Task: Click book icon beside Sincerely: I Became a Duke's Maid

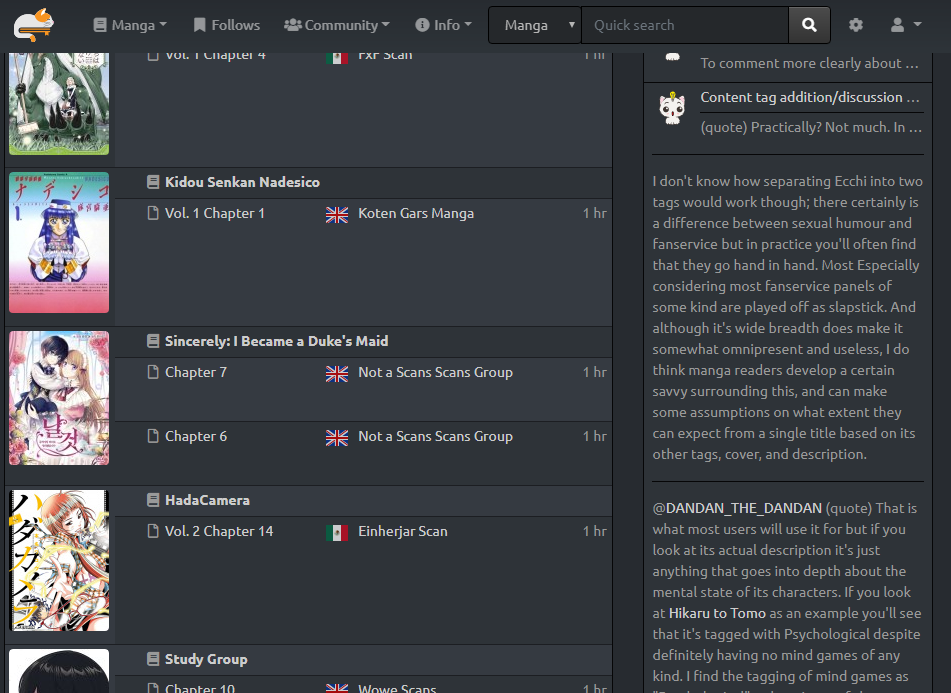Action: point(153,341)
